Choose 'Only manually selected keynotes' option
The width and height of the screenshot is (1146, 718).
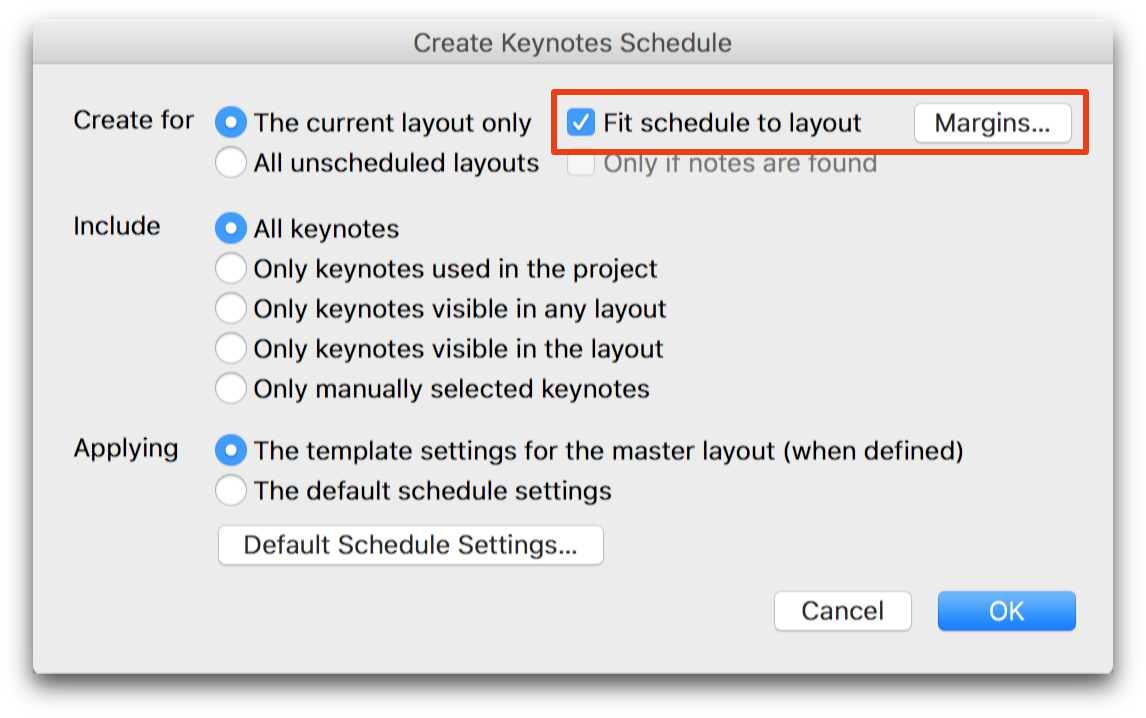(x=231, y=389)
